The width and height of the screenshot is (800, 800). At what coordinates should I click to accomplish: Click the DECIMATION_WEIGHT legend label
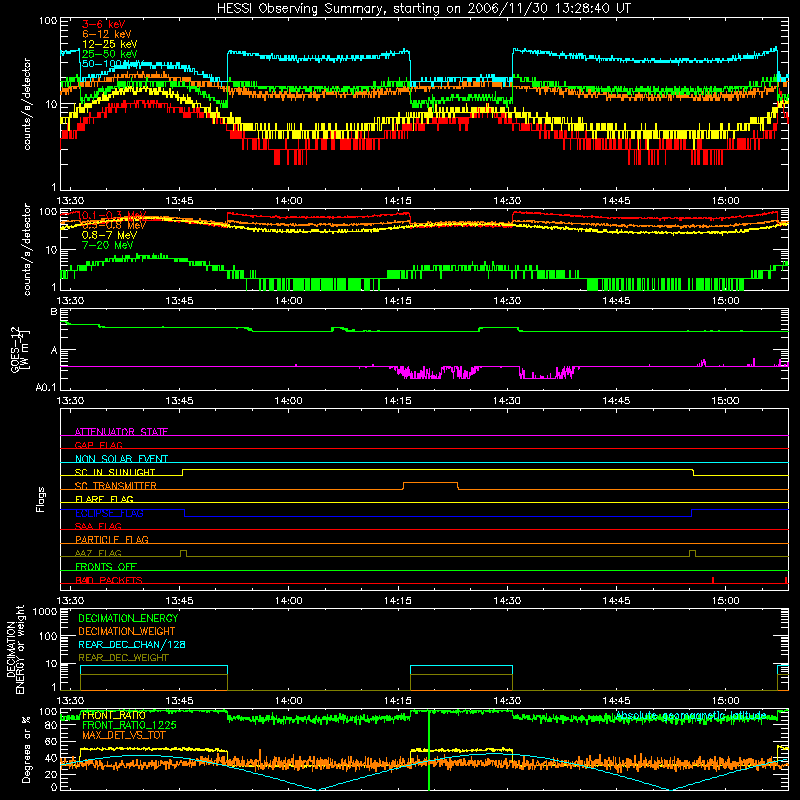(127, 631)
